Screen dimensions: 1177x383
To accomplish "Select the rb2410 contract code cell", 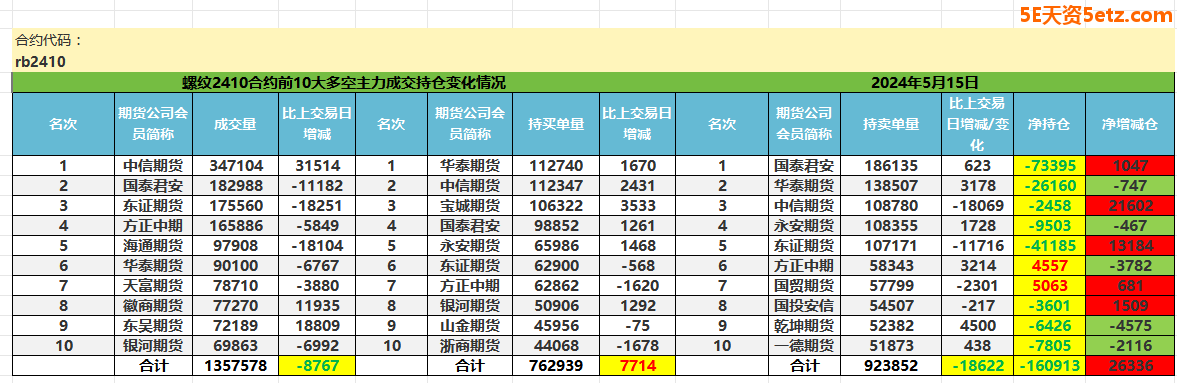I will point(40,62).
